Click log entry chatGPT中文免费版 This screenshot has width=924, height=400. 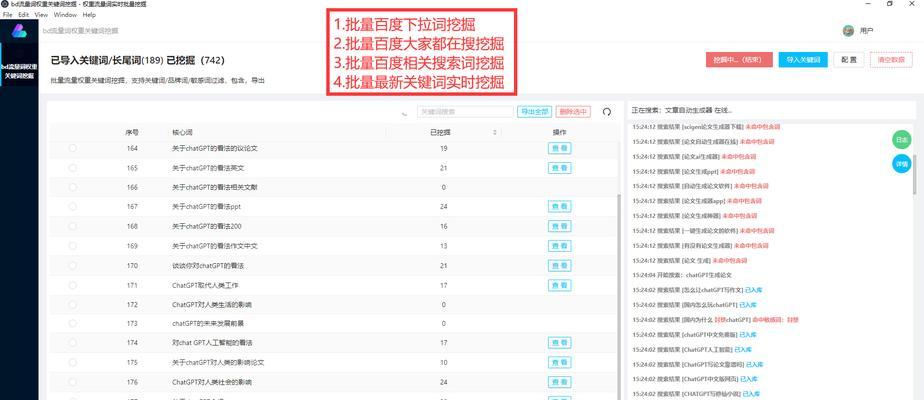694,334
